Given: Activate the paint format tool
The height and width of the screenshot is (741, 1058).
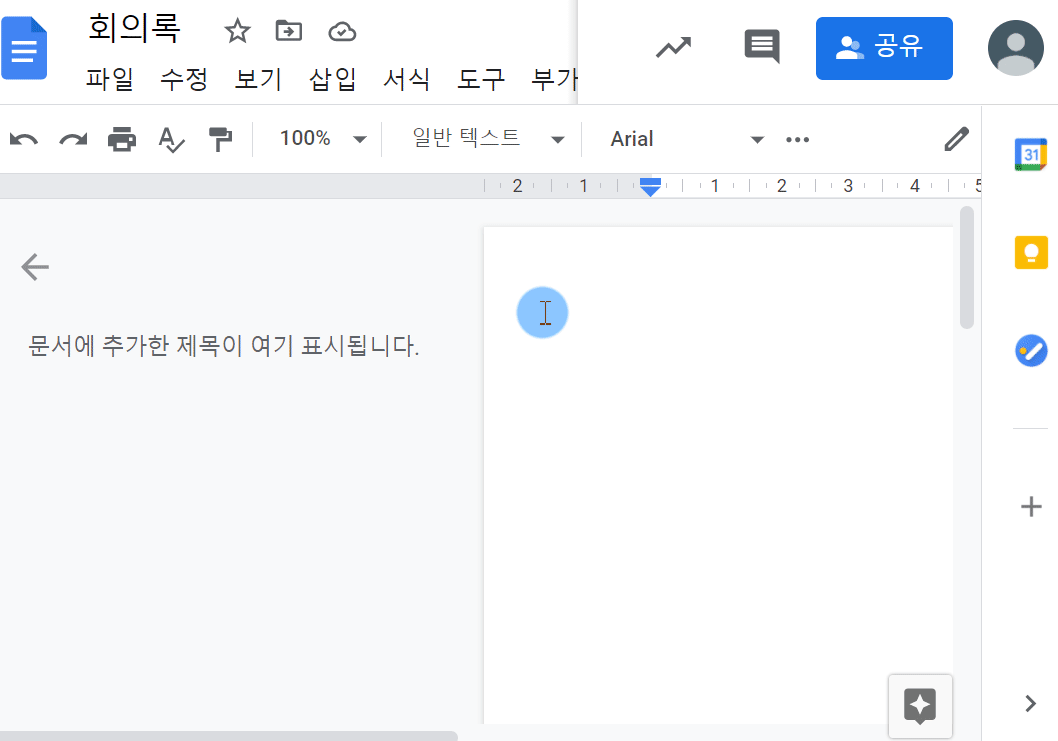Looking at the screenshot, I should tap(220, 140).
